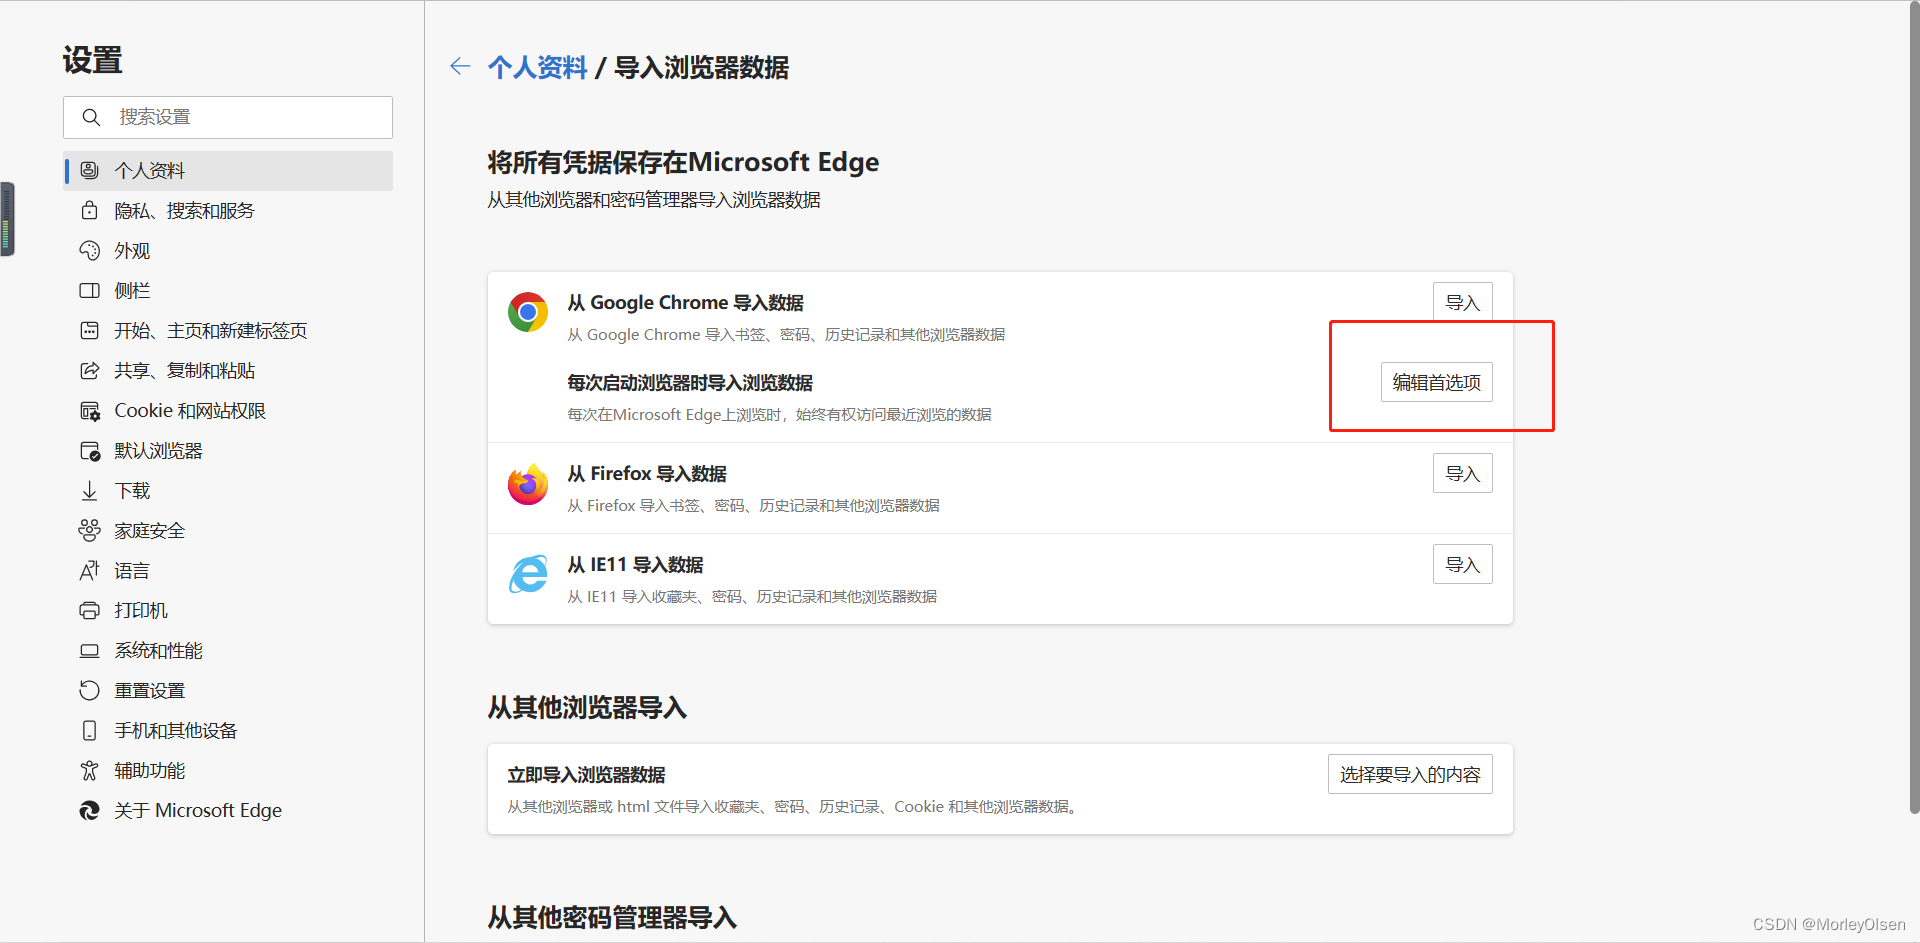Click the 编辑首选项 button
This screenshot has width=1920, height=943.
coord(1436,382)
